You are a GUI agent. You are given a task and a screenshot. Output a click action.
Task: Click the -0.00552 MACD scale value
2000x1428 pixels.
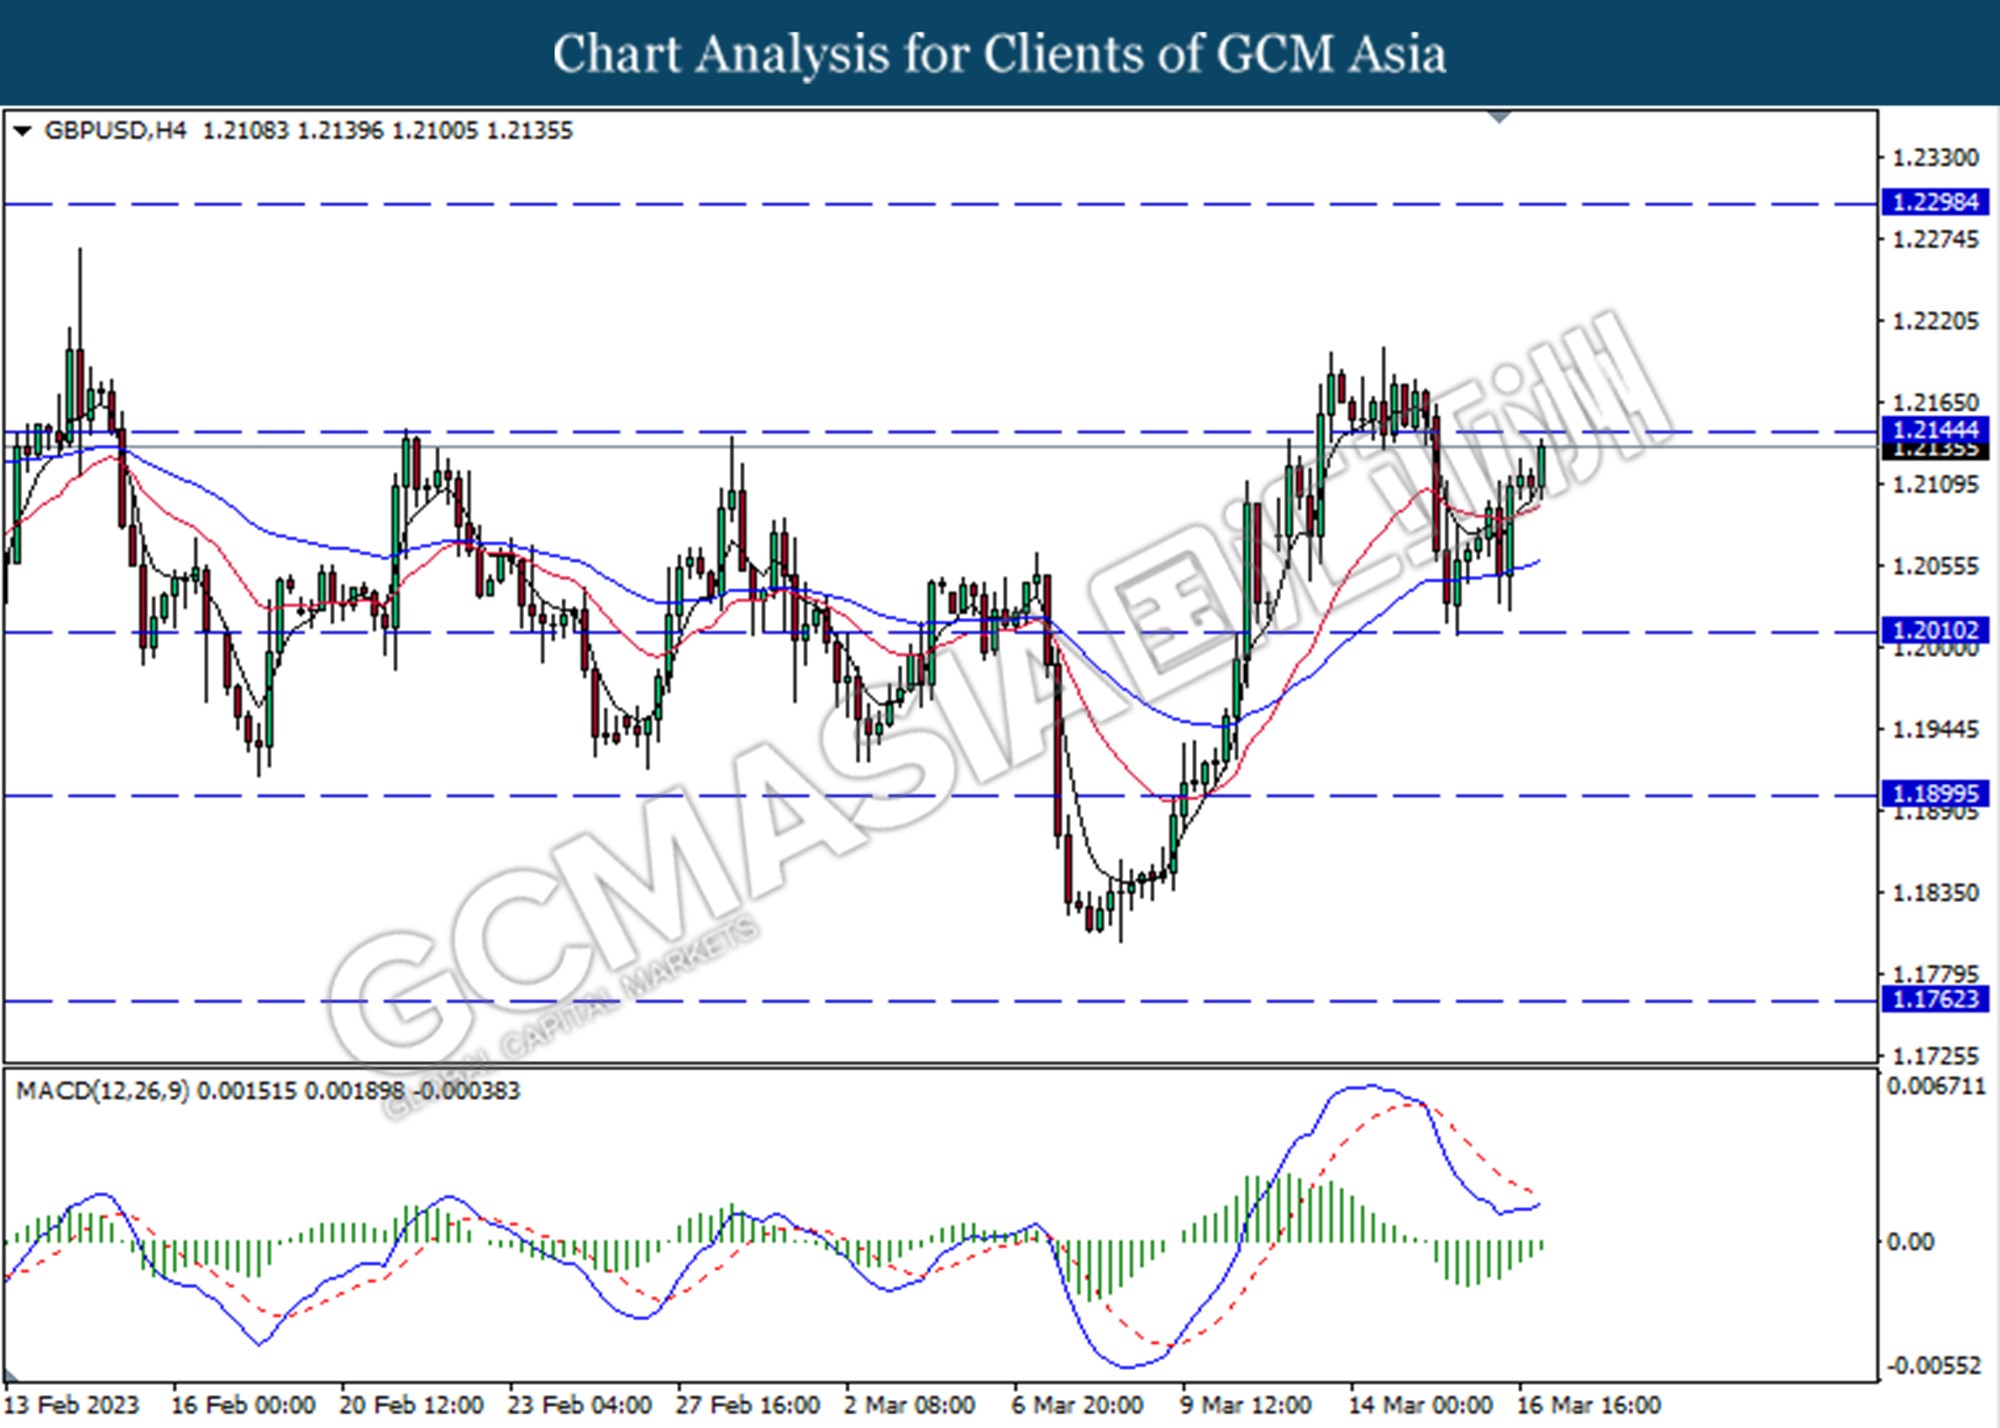pos(1933,1366)
